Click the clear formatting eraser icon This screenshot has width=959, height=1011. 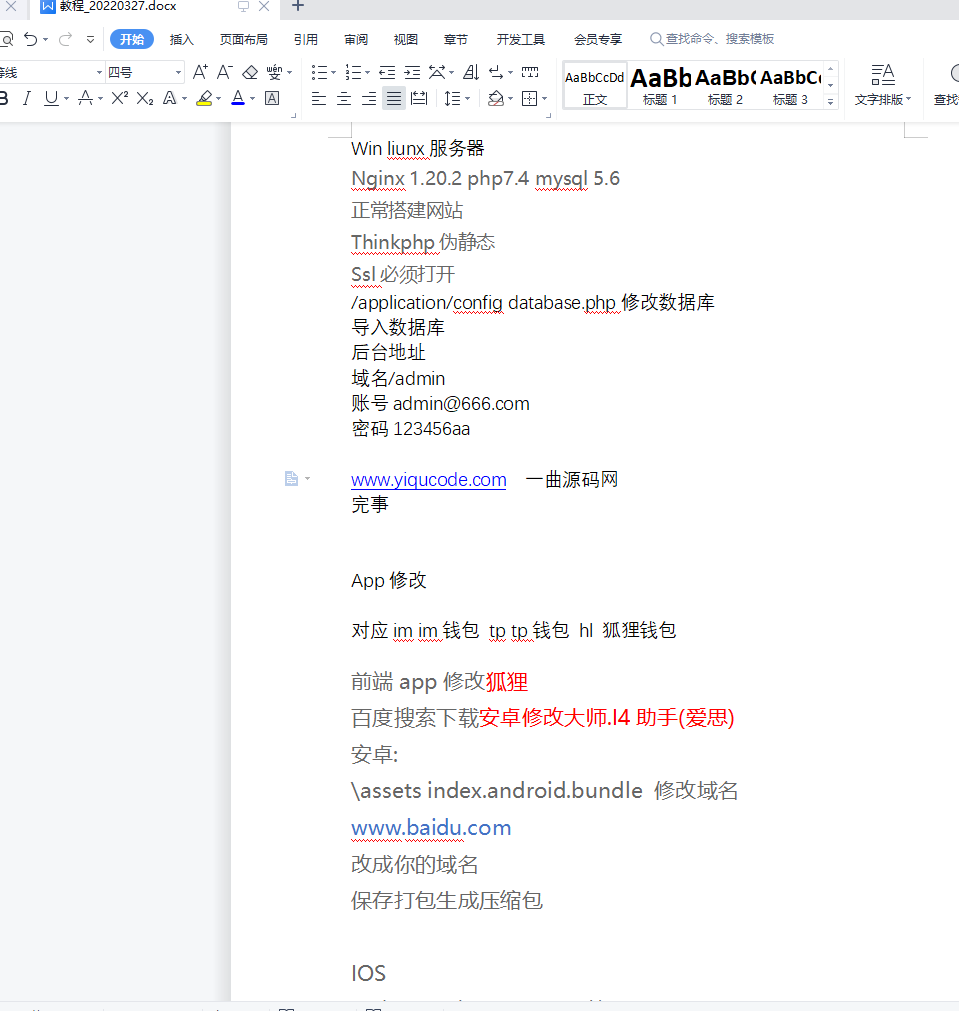pyautogui.click(x=250, y=72)
